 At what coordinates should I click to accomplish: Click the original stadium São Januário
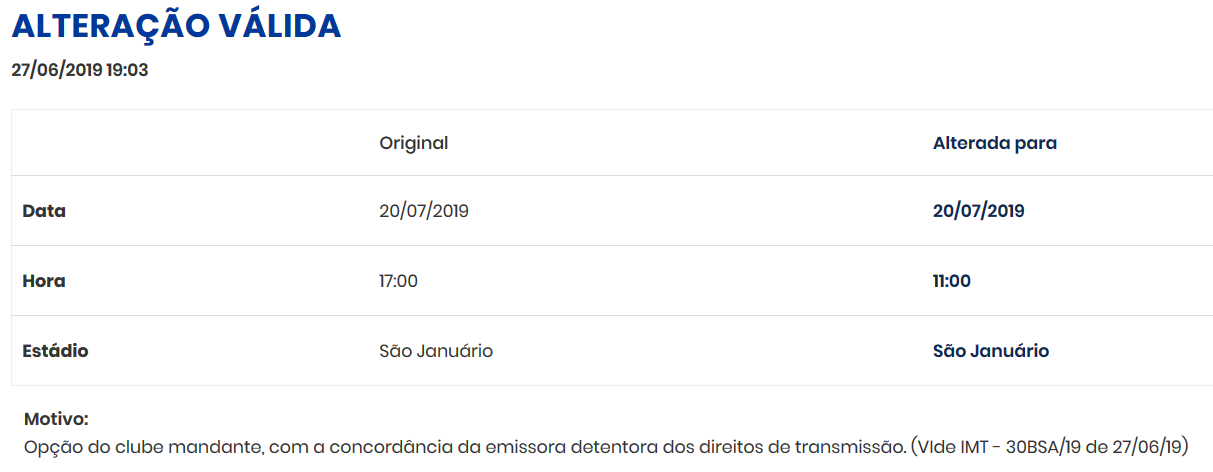coord(436,351)
